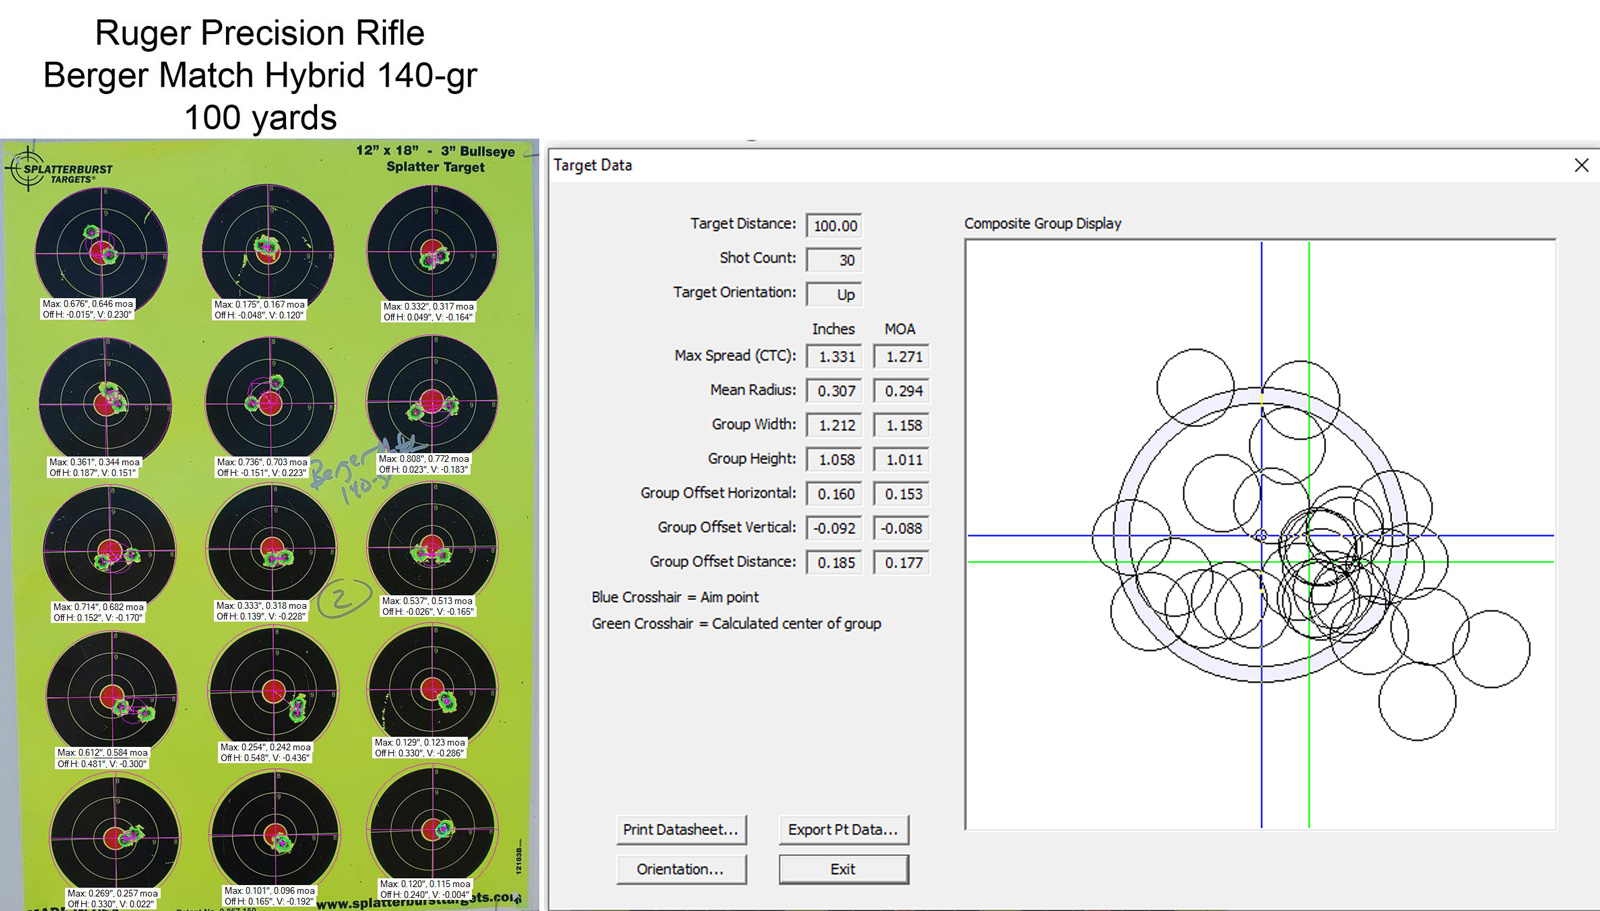The image size is (1600, 911).
Task: Click the bullseye labeled Max 0.254"
Action: (x=273, y=691)
